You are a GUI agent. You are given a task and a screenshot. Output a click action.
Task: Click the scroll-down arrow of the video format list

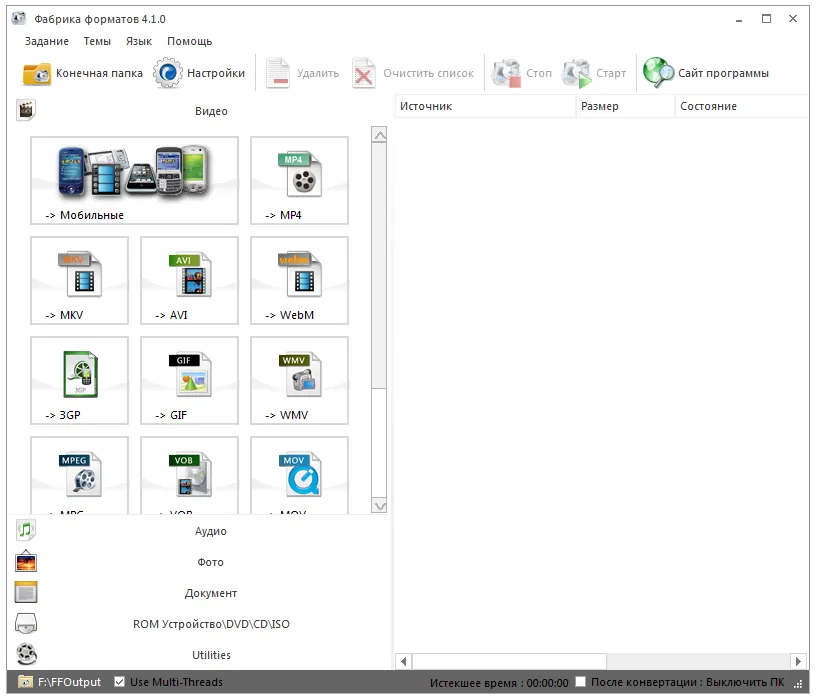379,507
